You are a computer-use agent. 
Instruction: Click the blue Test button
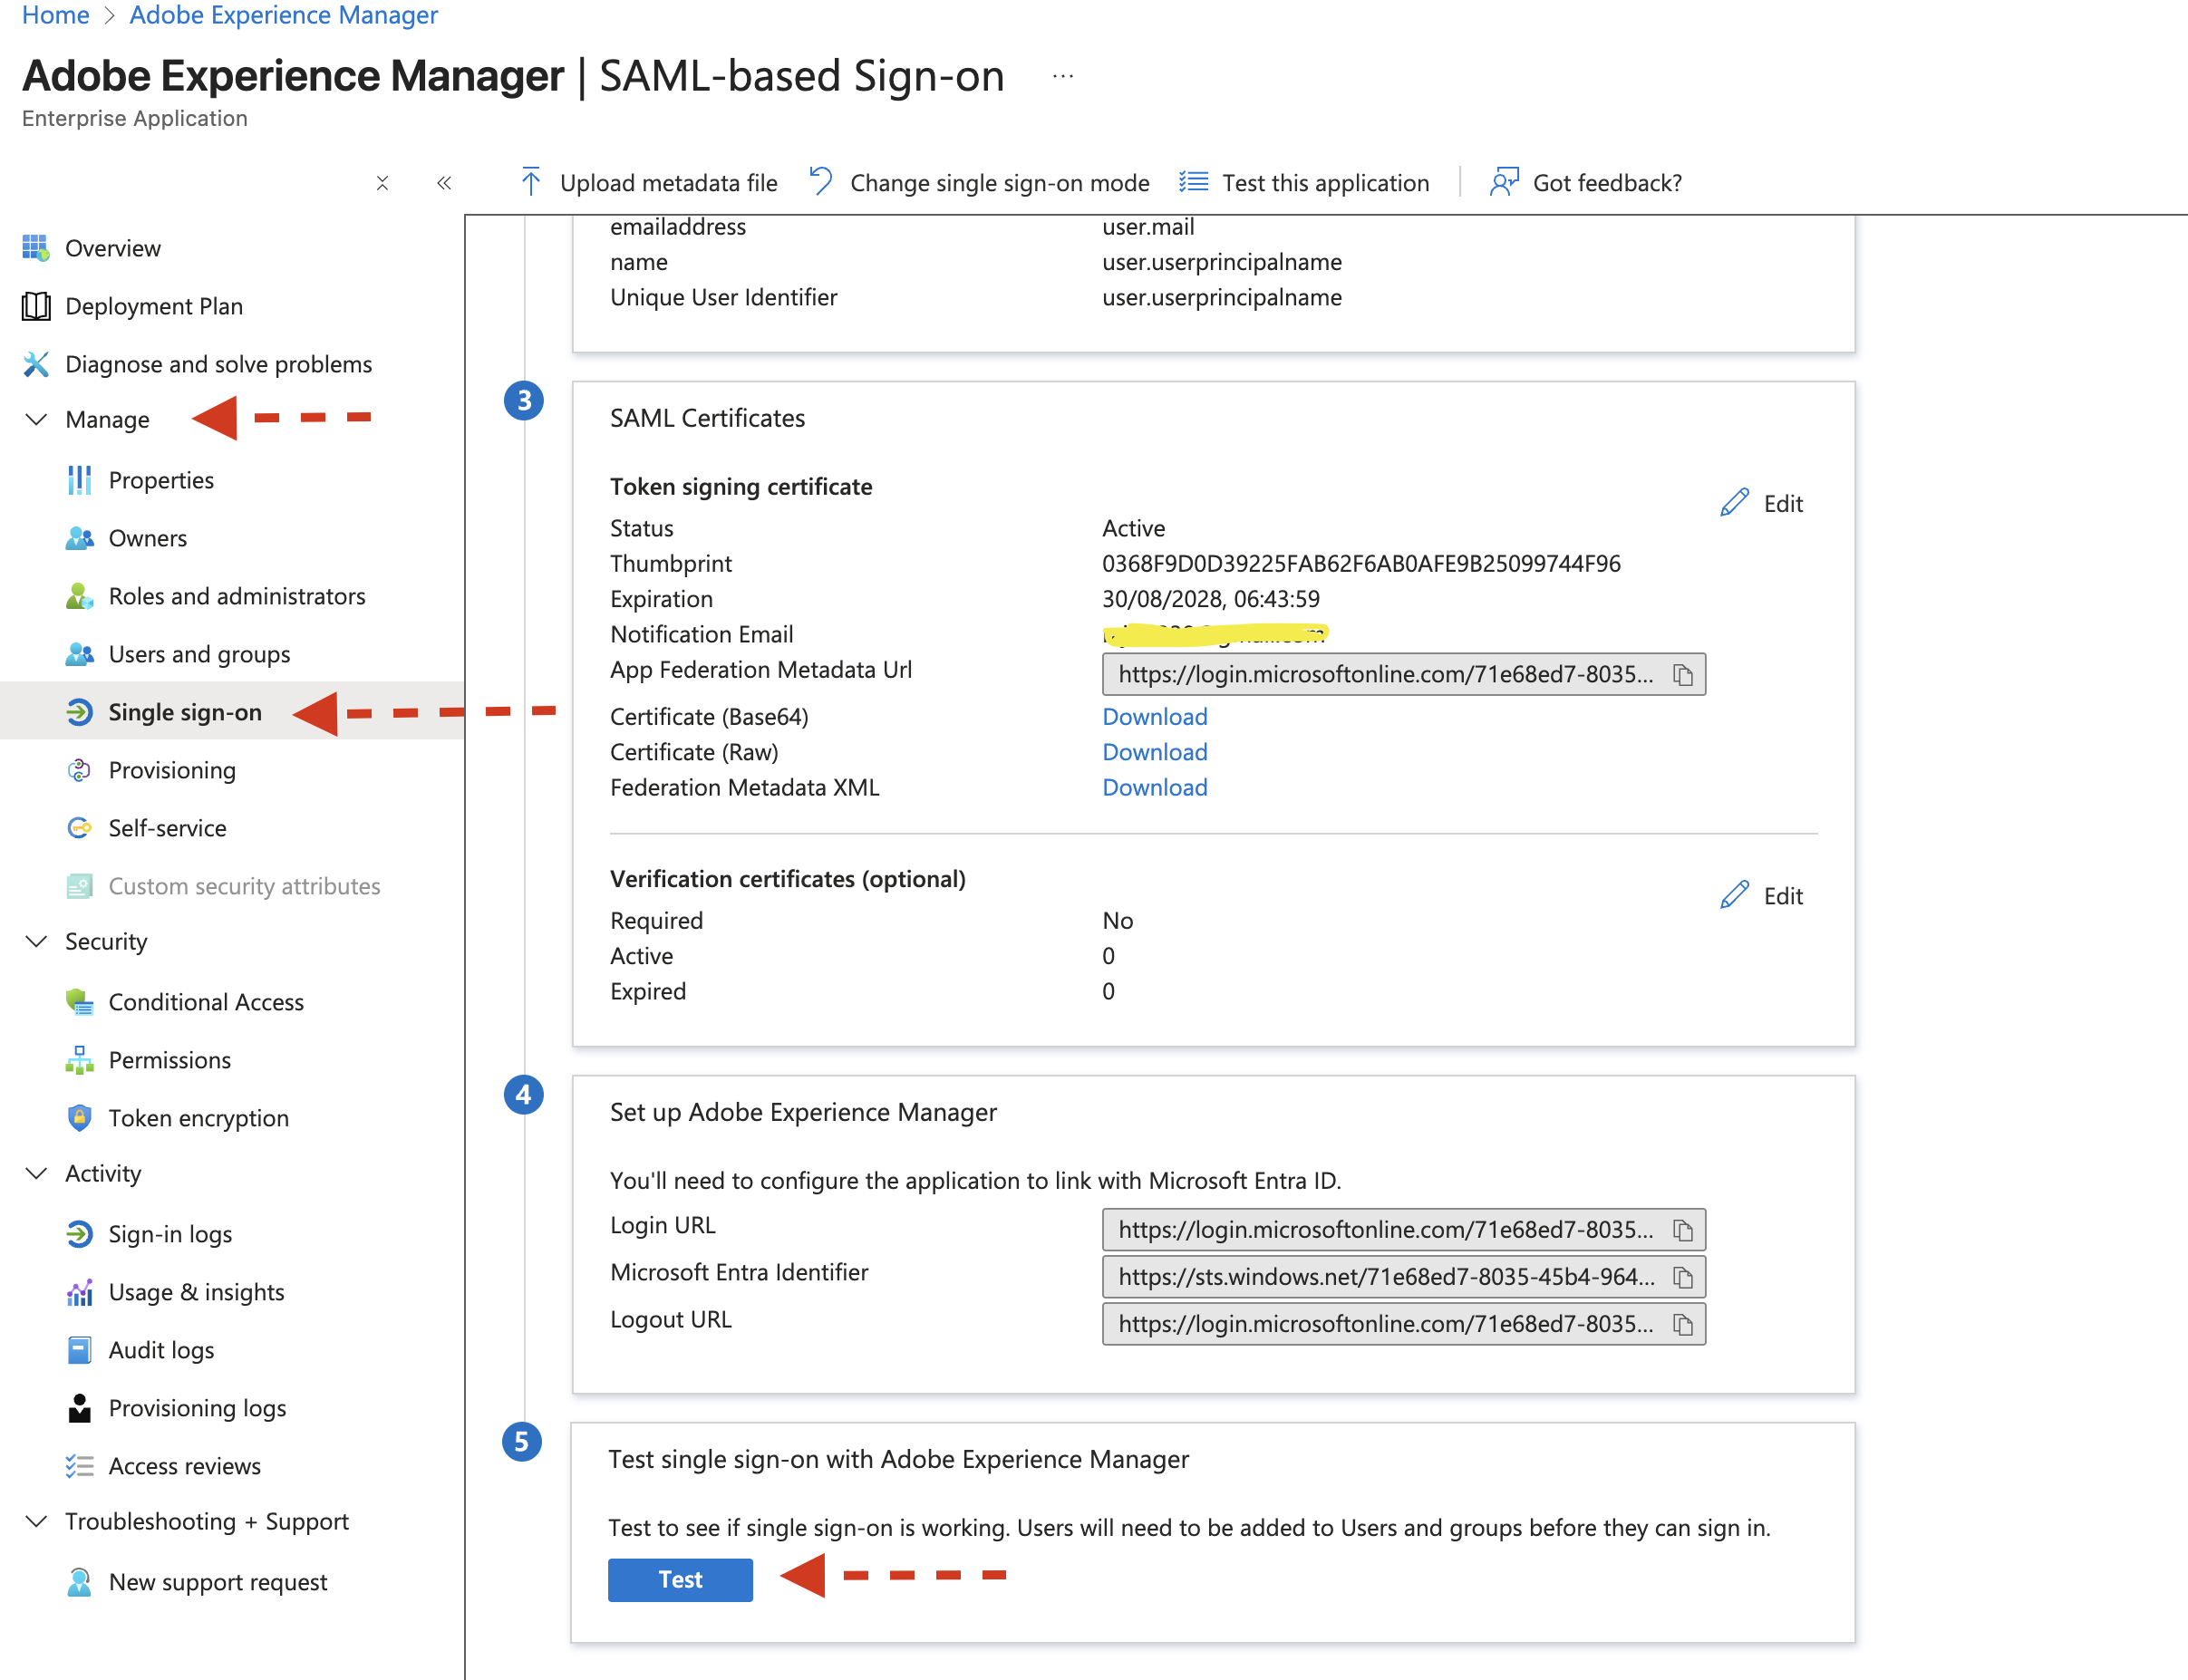[680, 1580]
